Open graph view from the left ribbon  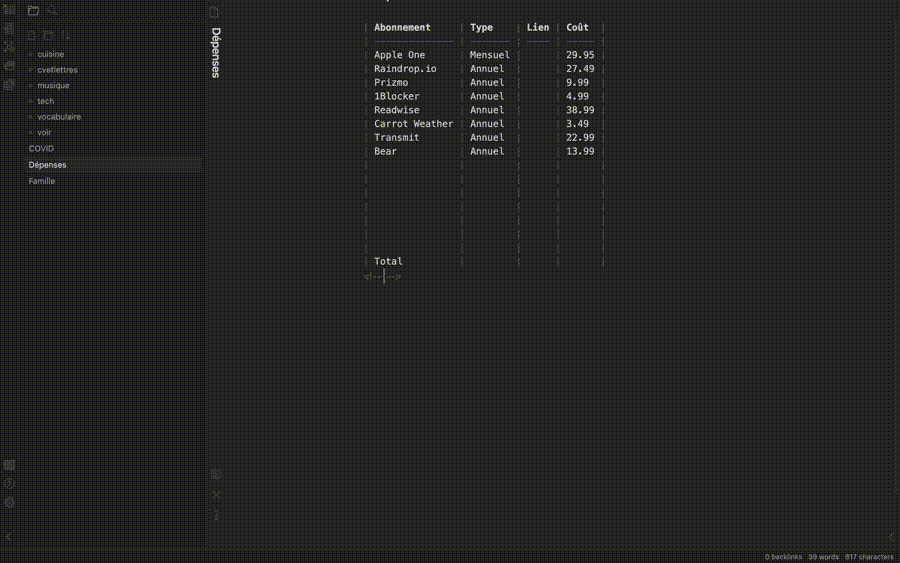[9, 47]
